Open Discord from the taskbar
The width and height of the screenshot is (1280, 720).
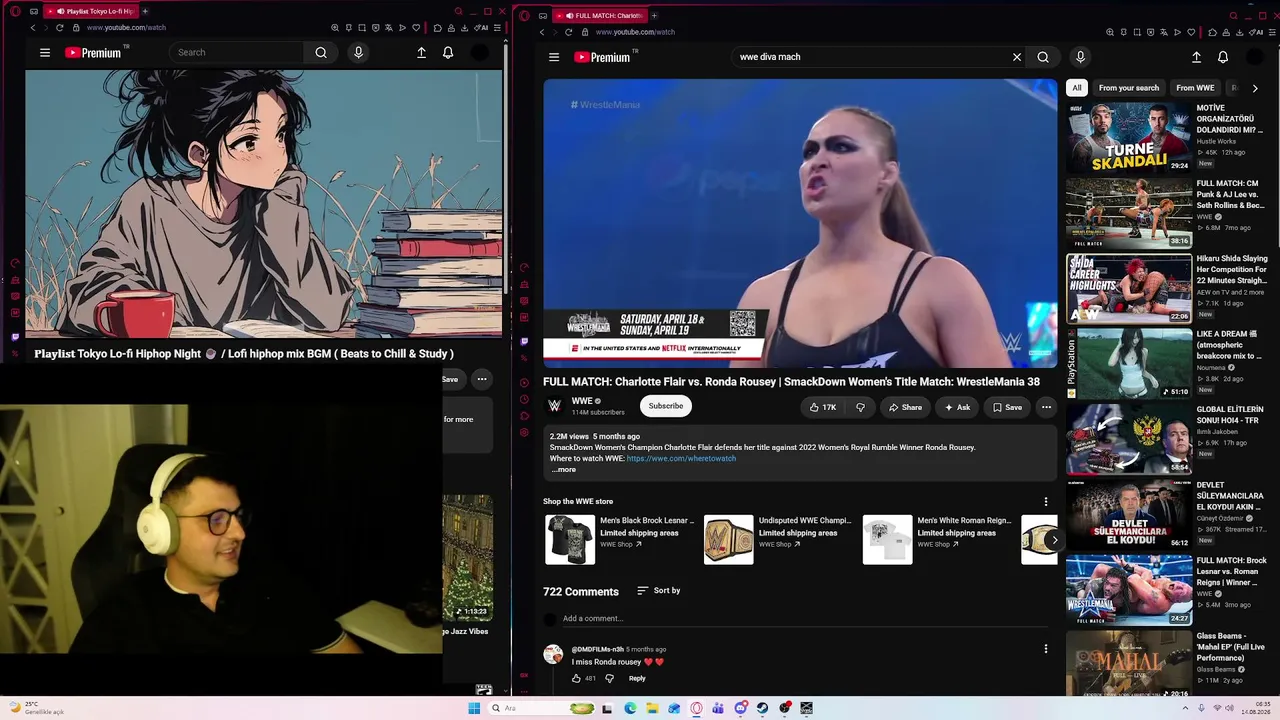[740, 708]
